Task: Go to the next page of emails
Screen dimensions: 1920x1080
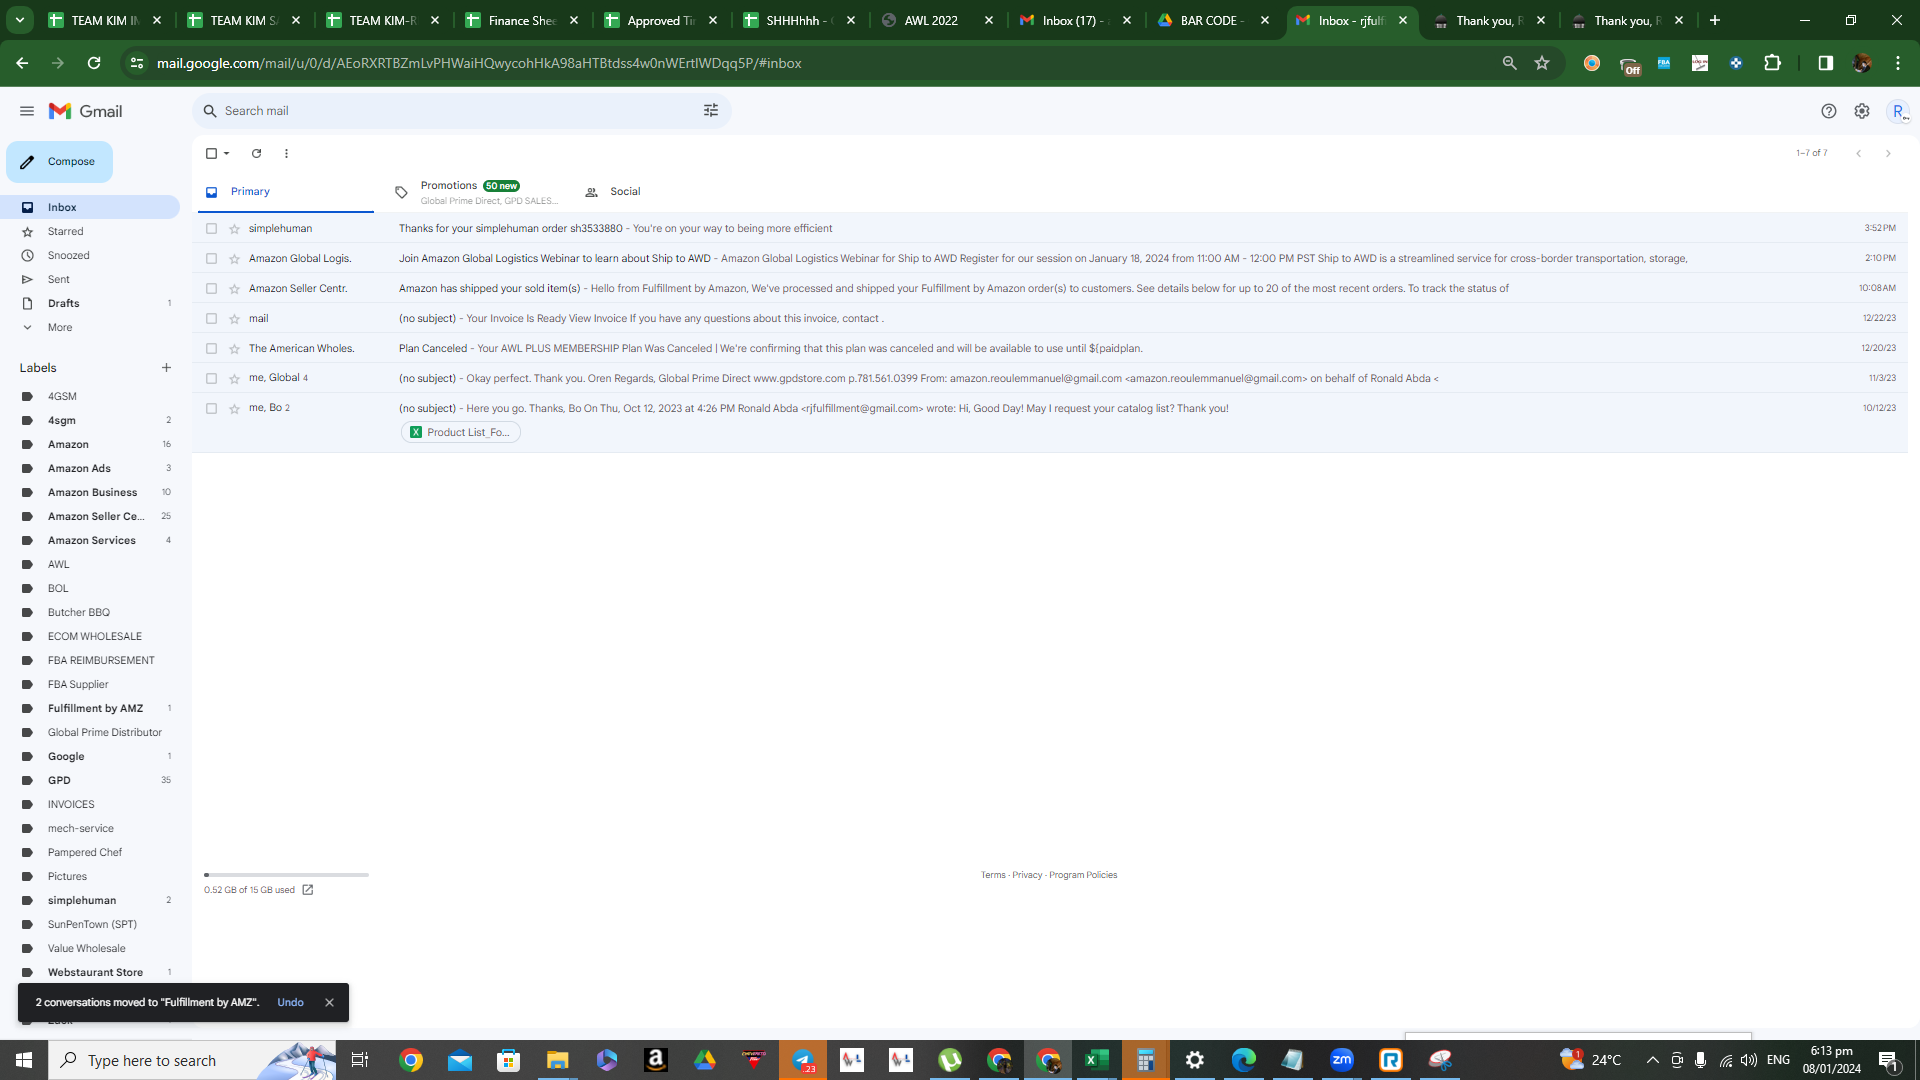Action: (x=1888, y=153)
